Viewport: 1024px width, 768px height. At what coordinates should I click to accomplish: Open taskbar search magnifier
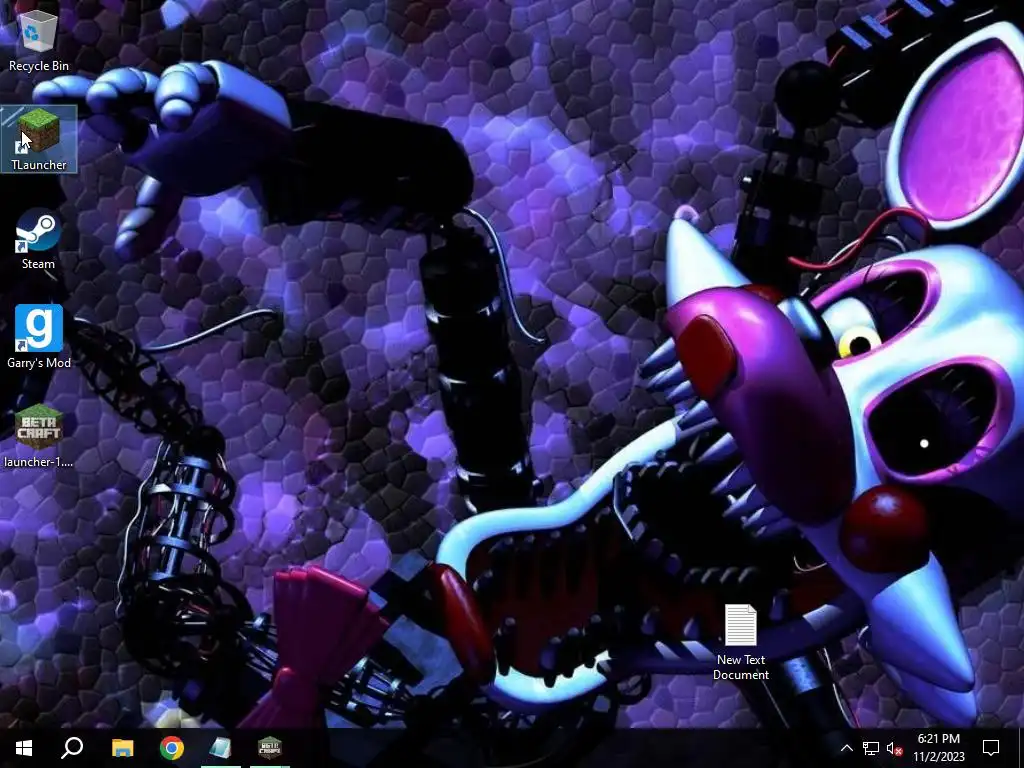click(x=72, y=748)
